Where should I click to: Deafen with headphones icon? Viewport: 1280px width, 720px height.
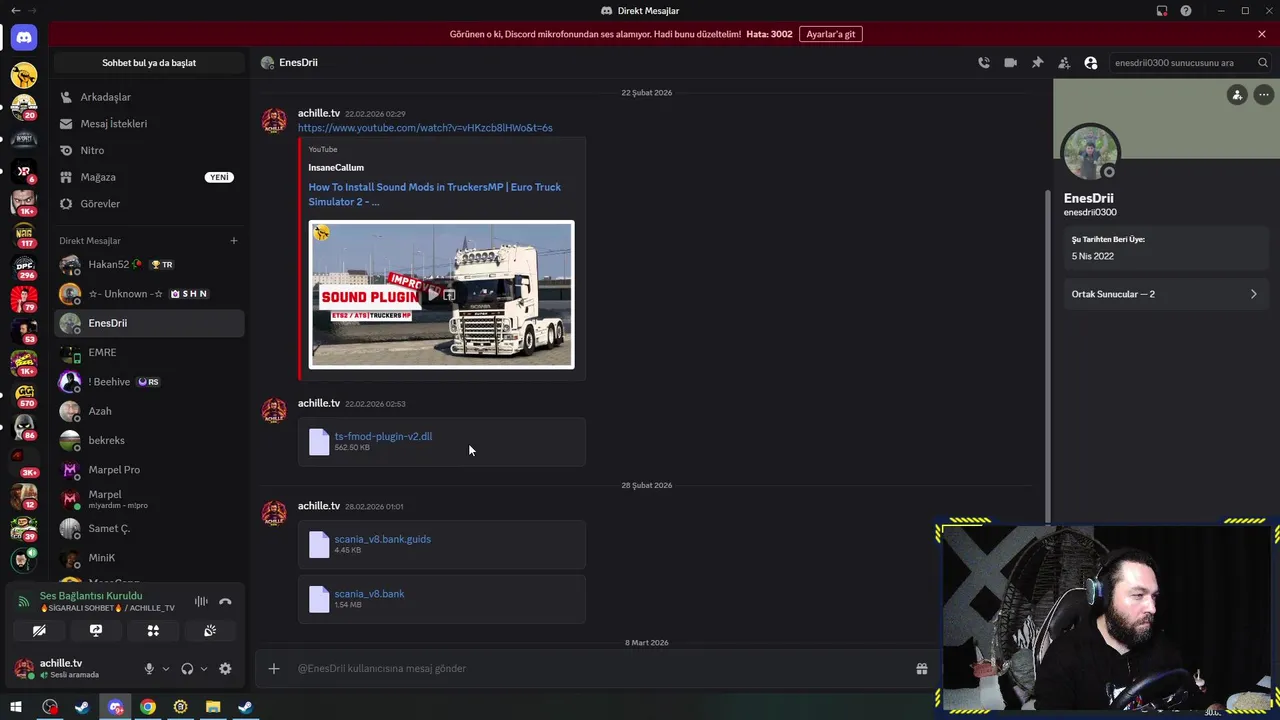tap(187, 669)
